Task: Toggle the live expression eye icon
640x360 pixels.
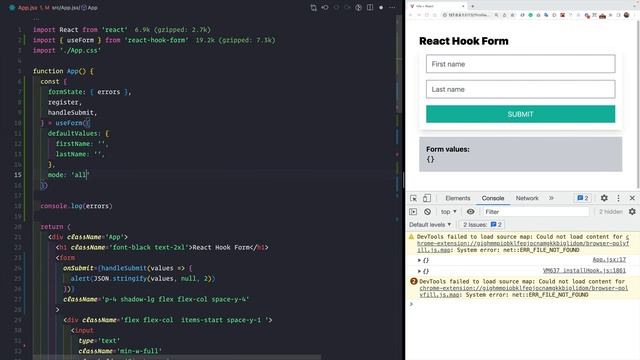Action: tap(471, 212)
